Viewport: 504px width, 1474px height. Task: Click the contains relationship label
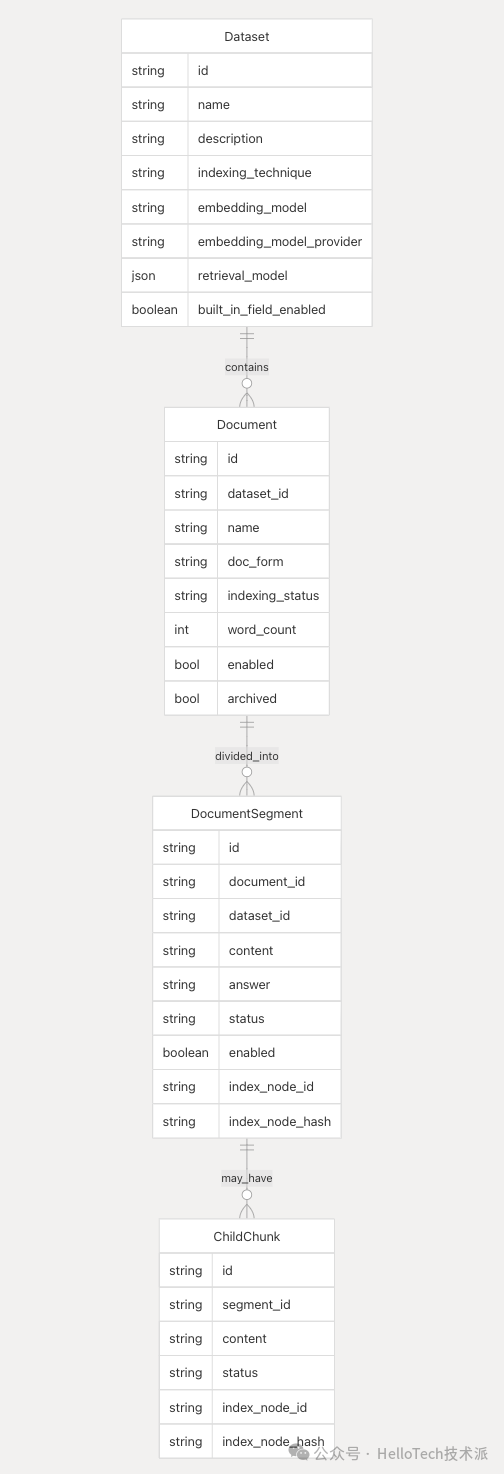click(x=247, y=367)
